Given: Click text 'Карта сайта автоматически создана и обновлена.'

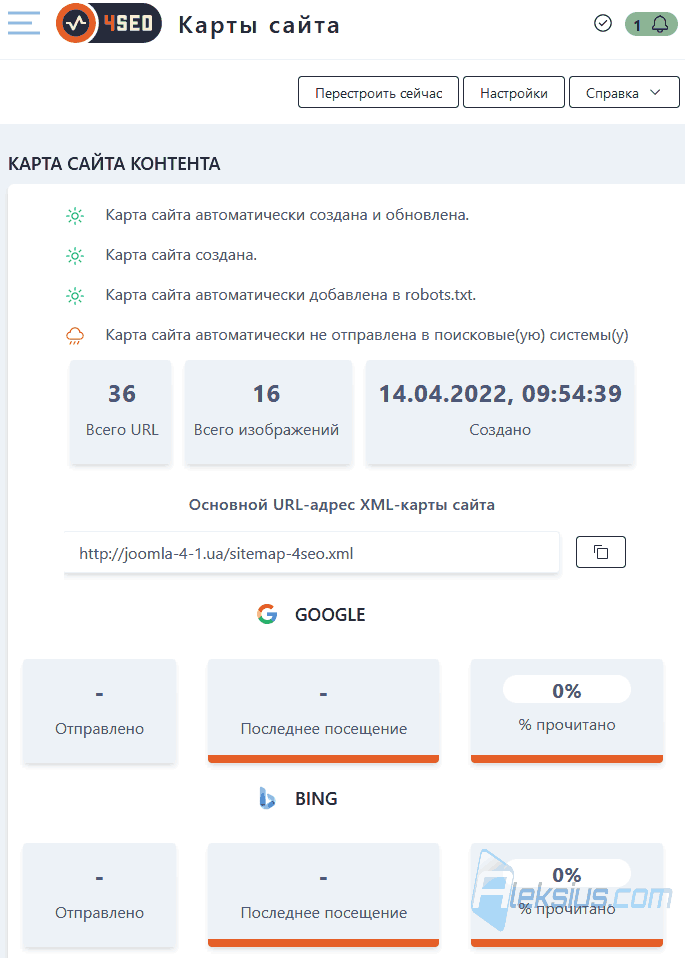Looking at the screenshot, I should click(x=287, y=215).
